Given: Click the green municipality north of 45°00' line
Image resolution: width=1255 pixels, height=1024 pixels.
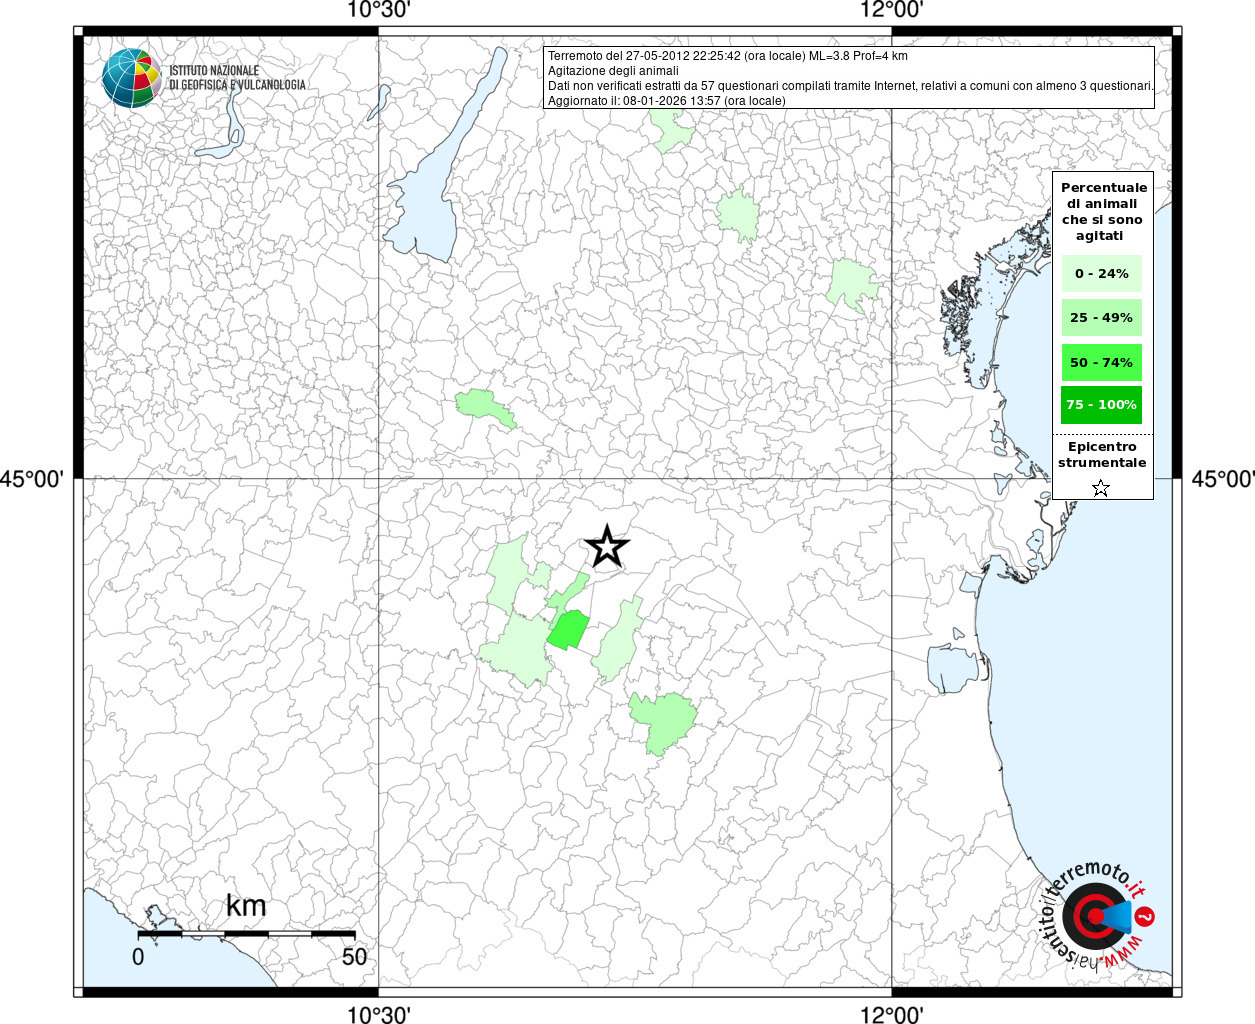Looking at the screenshot, I should click(x=486, y=407).
